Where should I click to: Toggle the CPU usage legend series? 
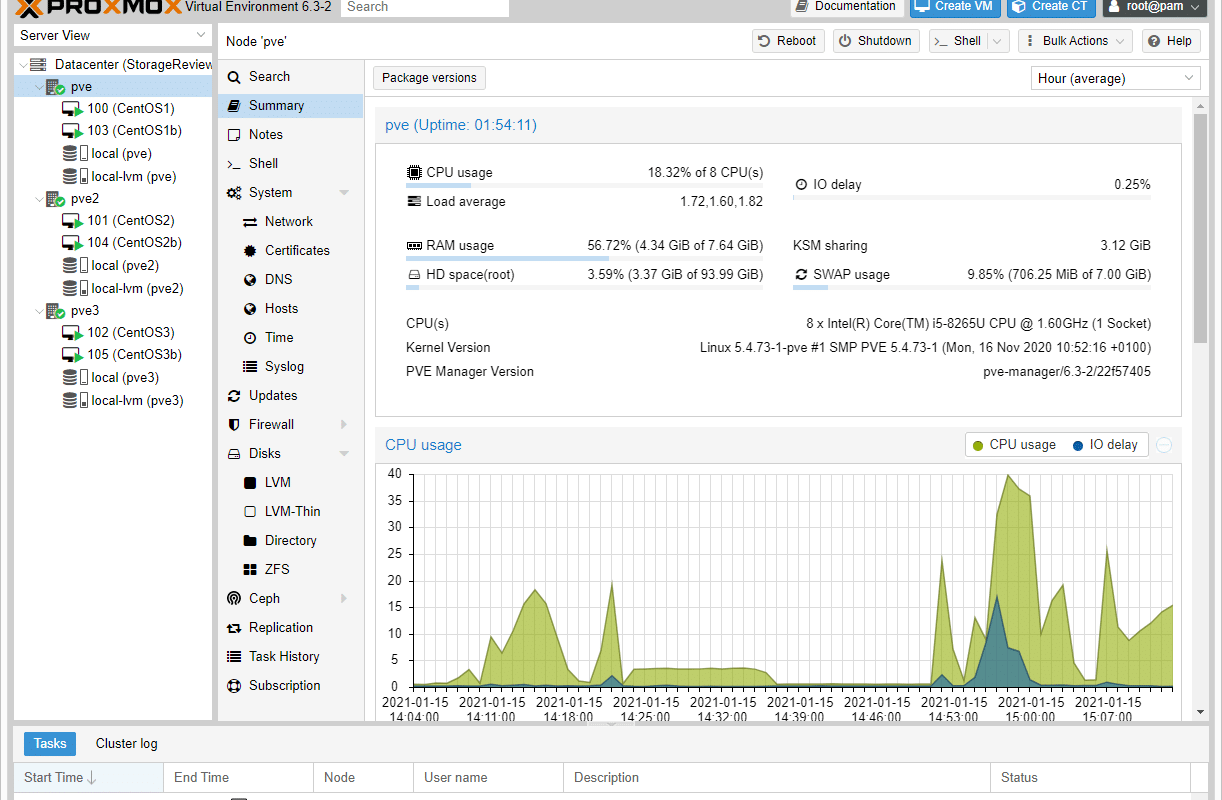(x=1014, y=445)
